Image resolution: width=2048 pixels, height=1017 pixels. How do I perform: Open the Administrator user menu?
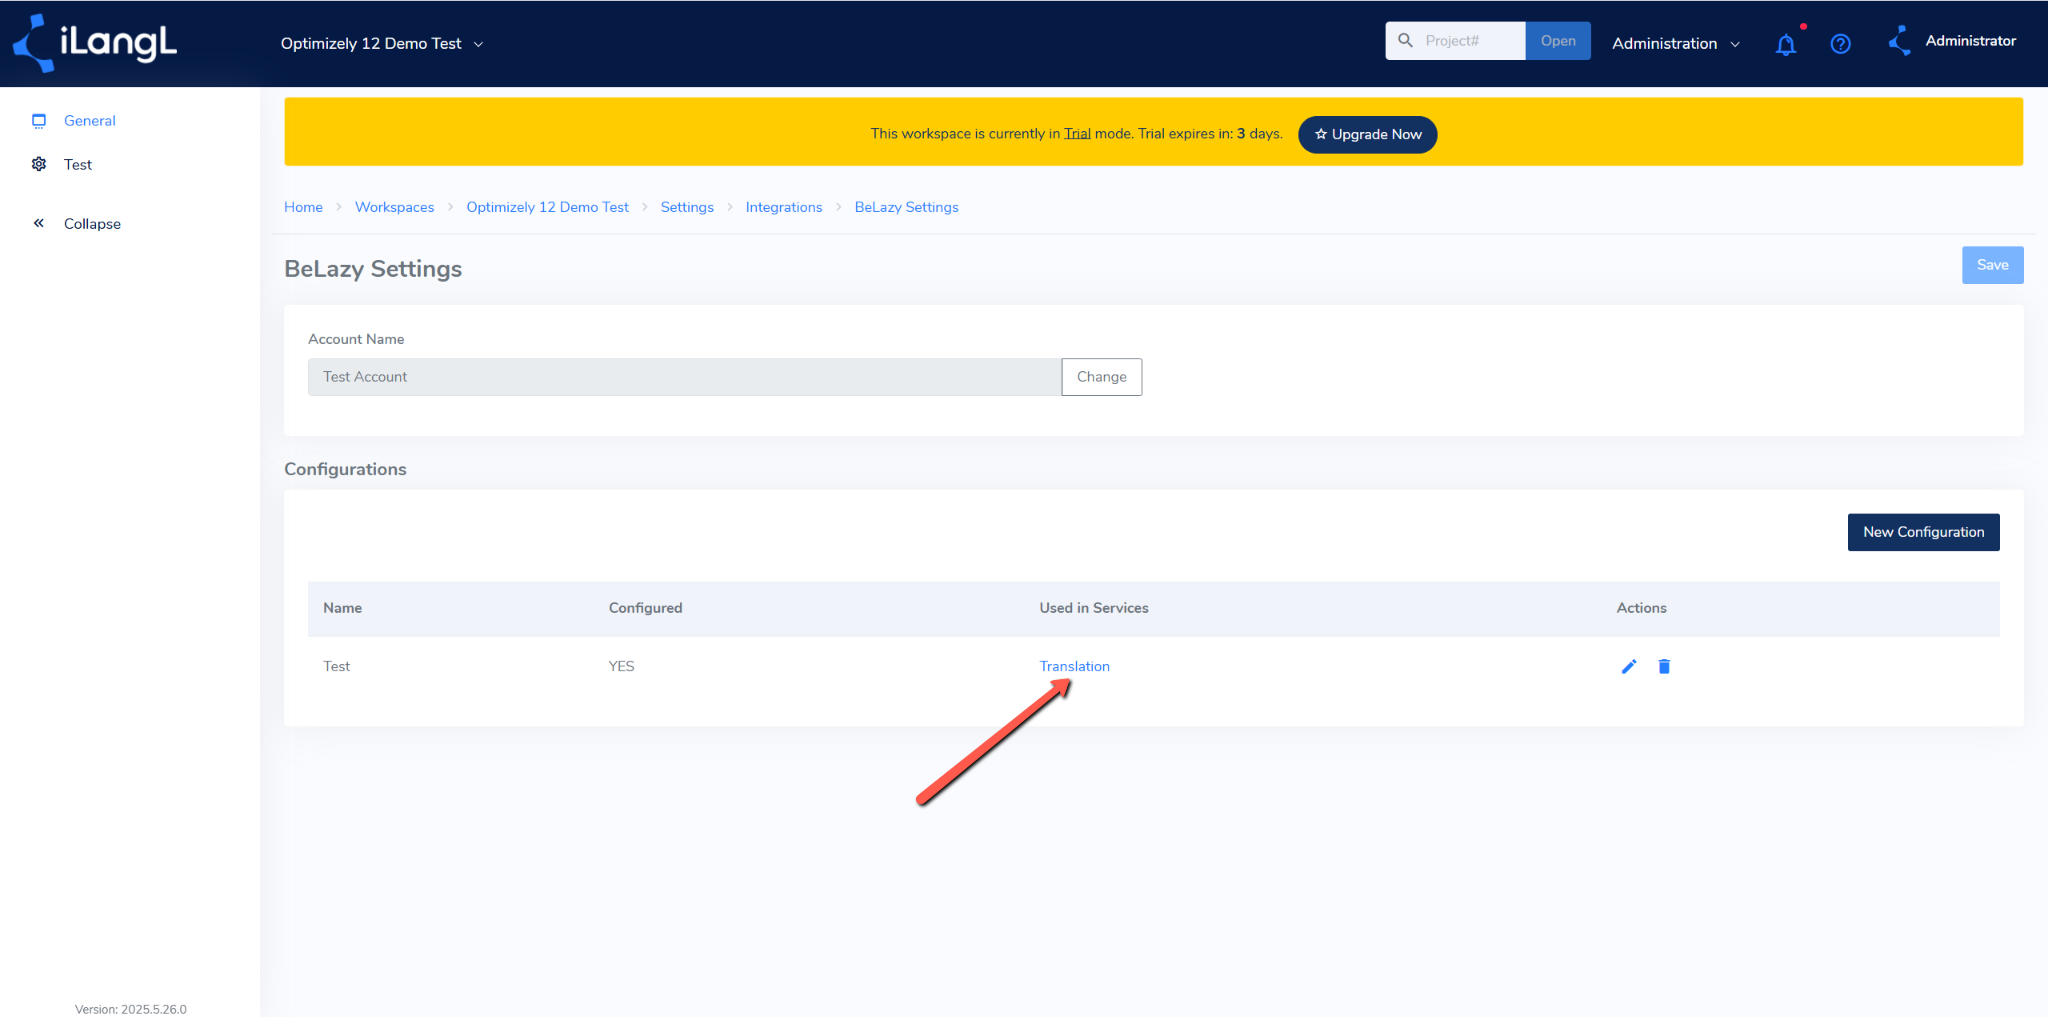[1970, 41]
